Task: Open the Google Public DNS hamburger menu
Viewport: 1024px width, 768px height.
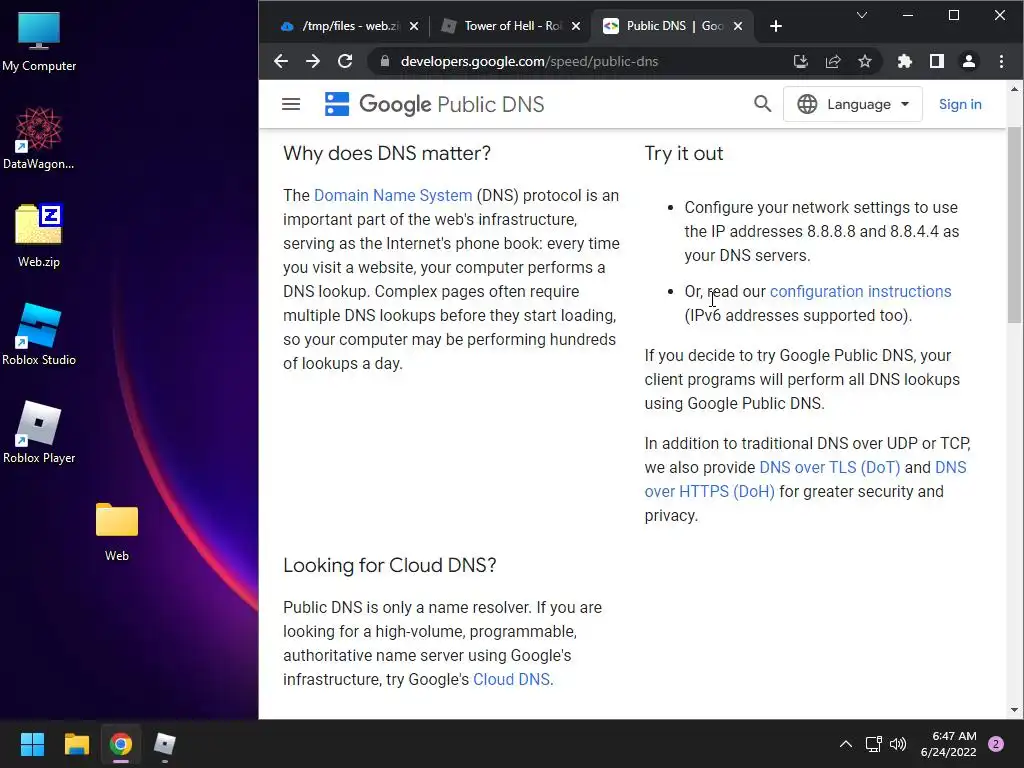Action: coord(291,104)
